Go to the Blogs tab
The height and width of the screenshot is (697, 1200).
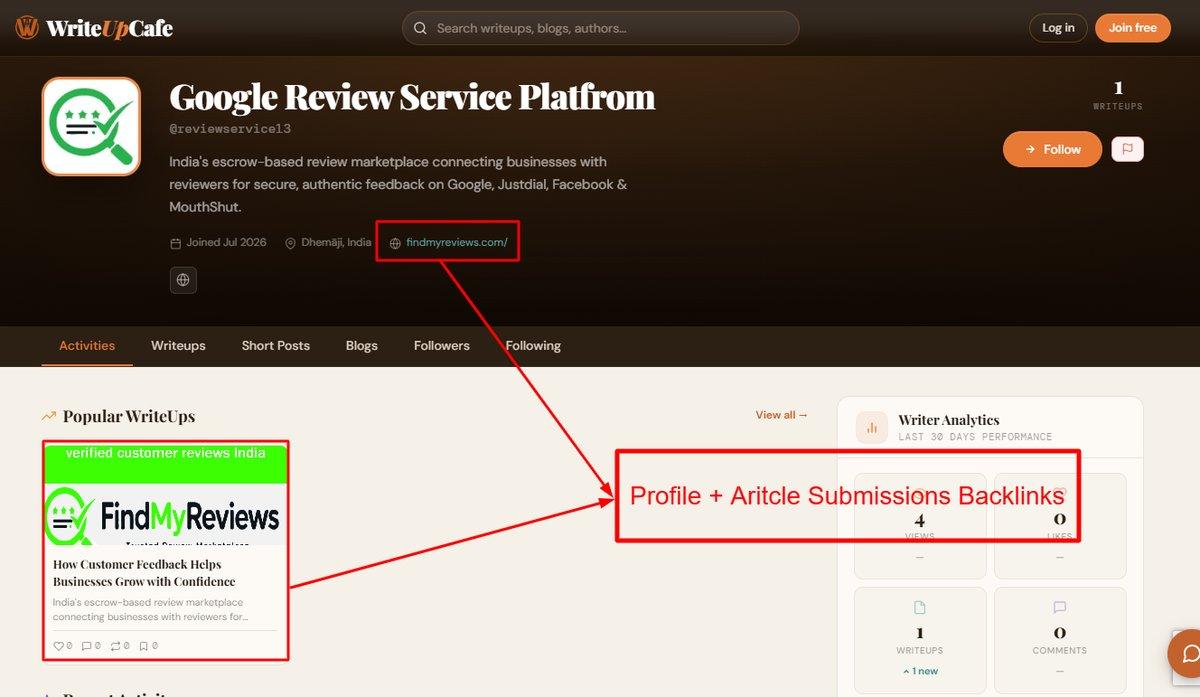click(362, 346)
